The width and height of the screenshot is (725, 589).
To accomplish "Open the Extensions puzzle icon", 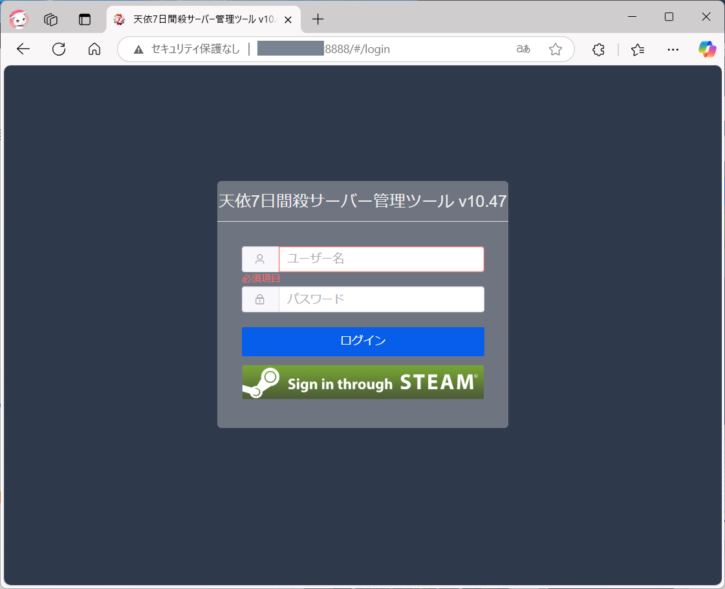I will tap(598, 49).
